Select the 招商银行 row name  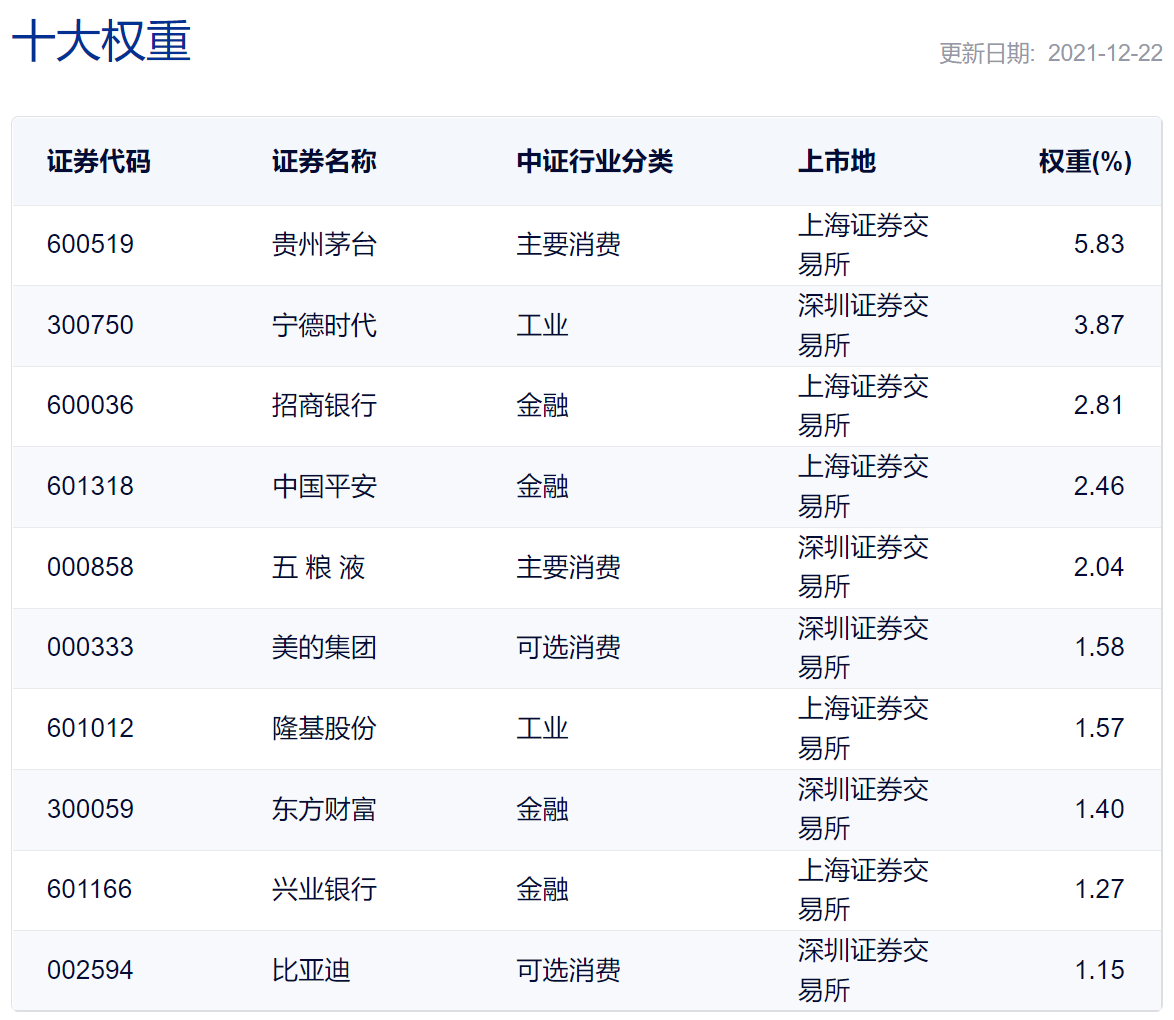pos(324,406)
